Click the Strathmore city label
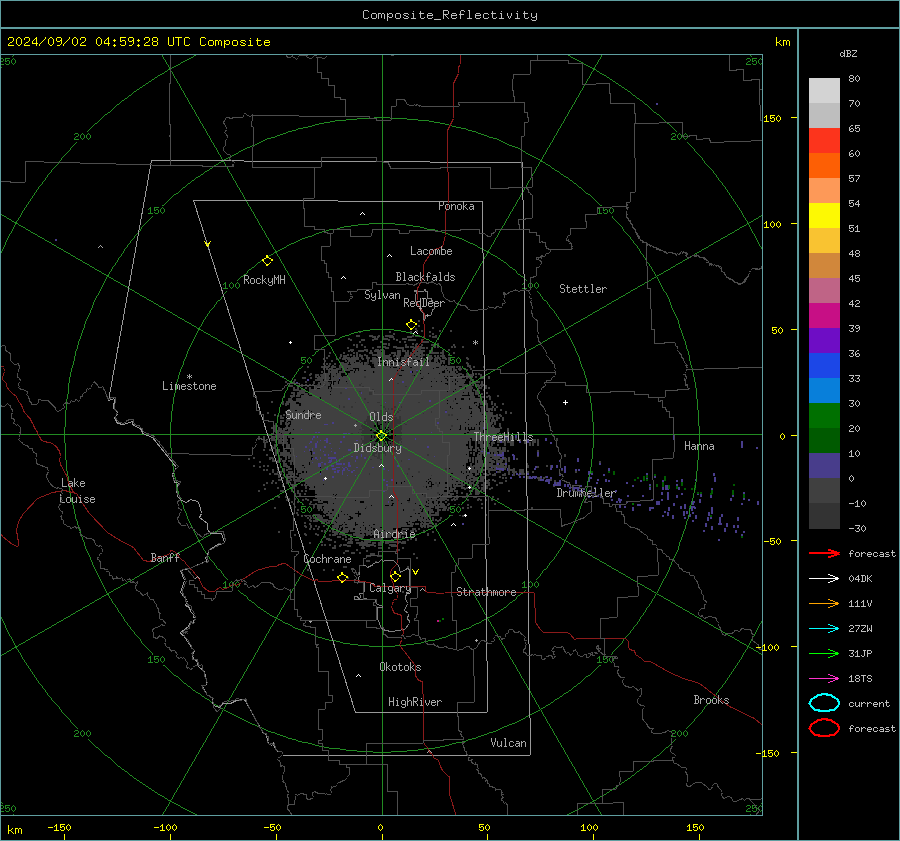This screenshot has width=900, height=841. 486,592
